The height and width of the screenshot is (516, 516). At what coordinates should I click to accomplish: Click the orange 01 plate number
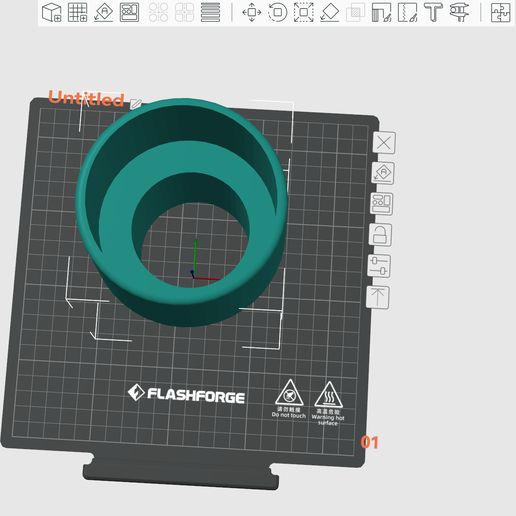369,443
